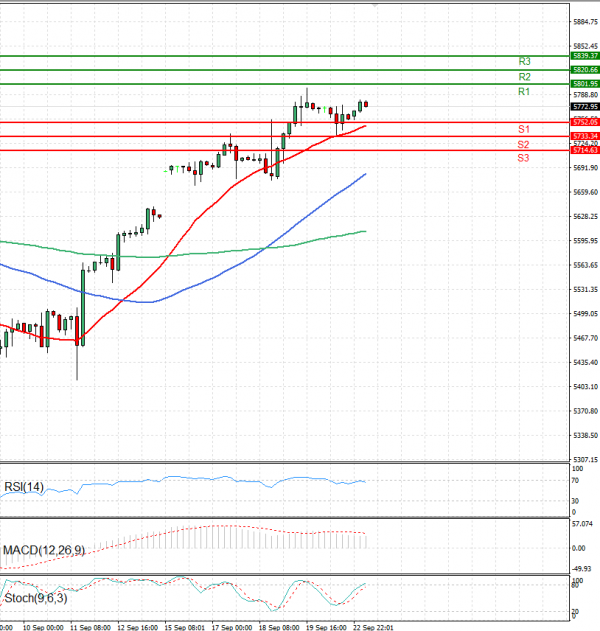Click the RSI 30 level value
The width and height of the screenshot is (600, 631).
coord(575,501)
